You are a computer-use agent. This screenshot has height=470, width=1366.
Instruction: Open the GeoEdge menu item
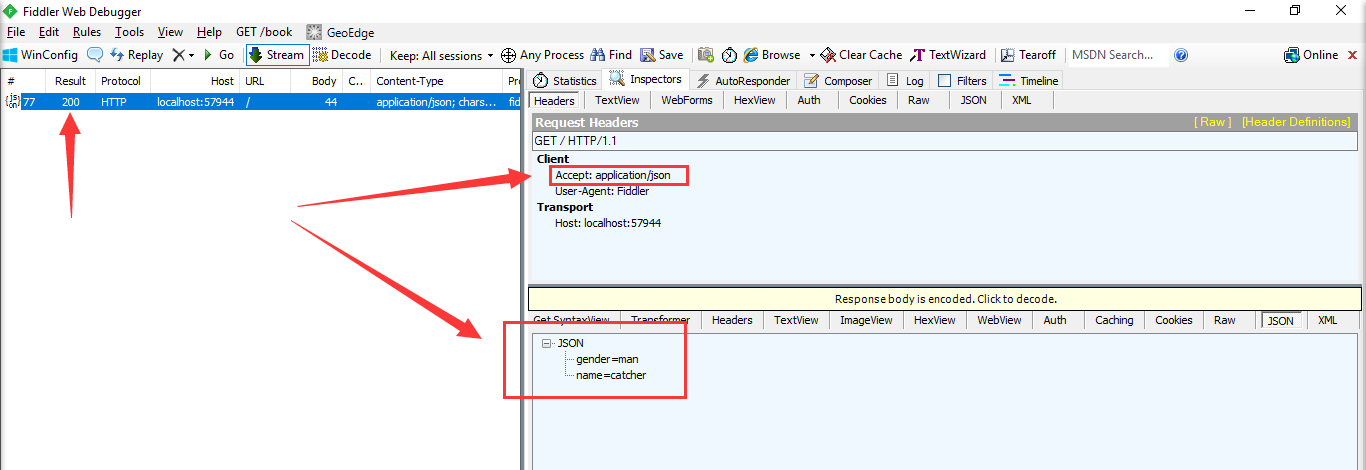(340, 32)
